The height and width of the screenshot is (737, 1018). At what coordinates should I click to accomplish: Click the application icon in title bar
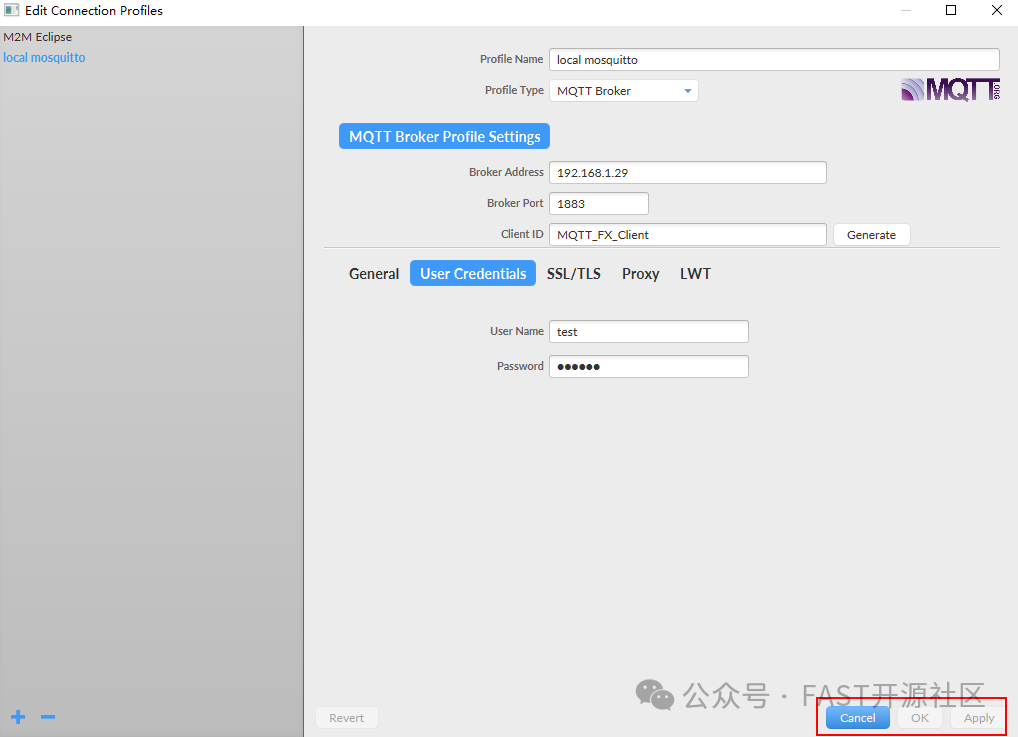pos(13,10)
